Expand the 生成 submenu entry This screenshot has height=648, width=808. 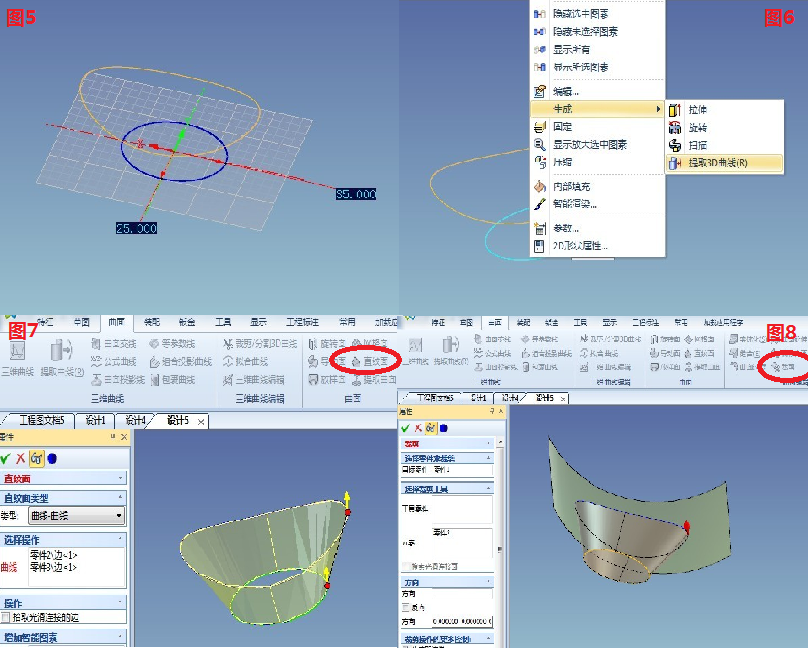(597, 109)
